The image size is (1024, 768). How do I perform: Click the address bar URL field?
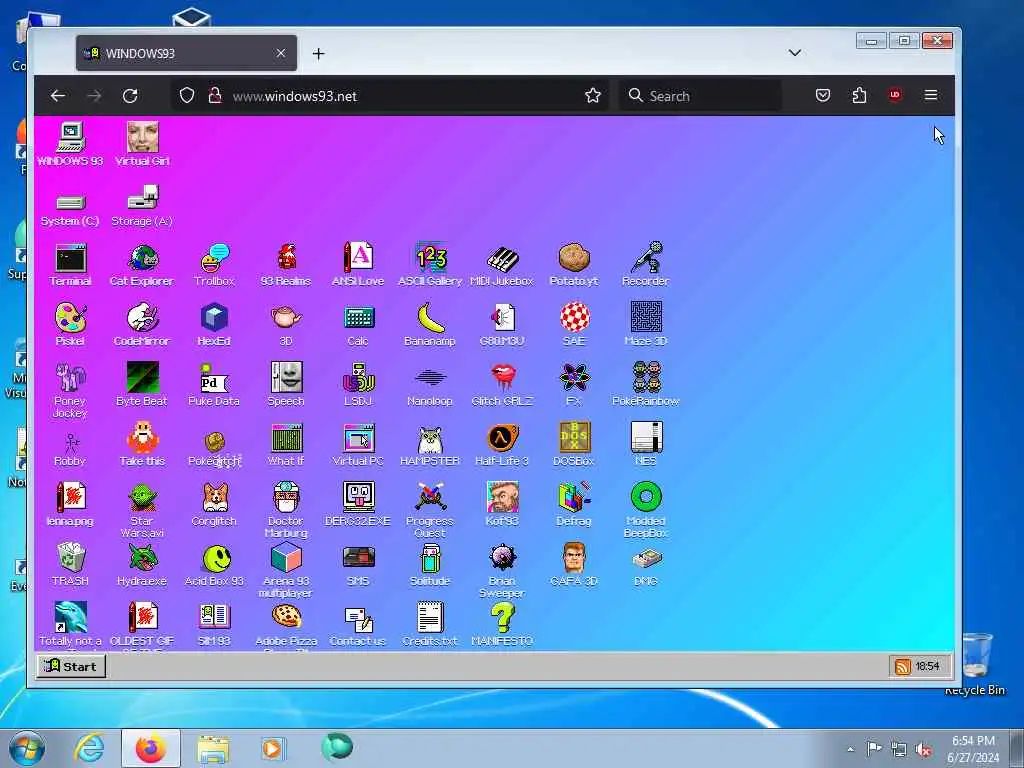click(392, 96)
